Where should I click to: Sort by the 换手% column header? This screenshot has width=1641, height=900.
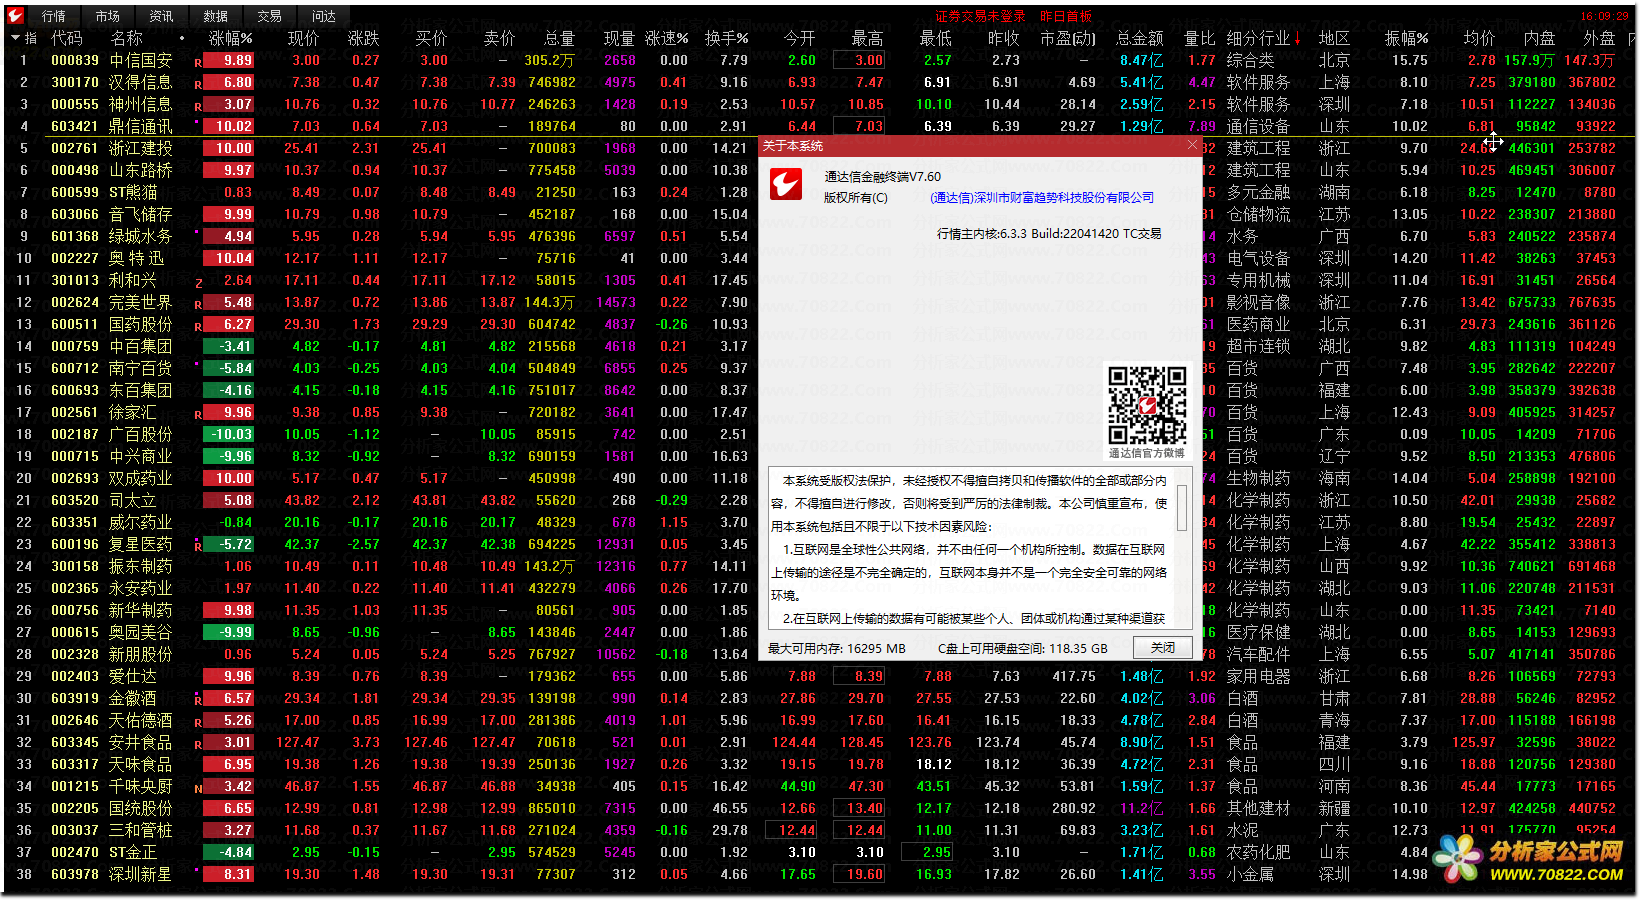[726, 39]
